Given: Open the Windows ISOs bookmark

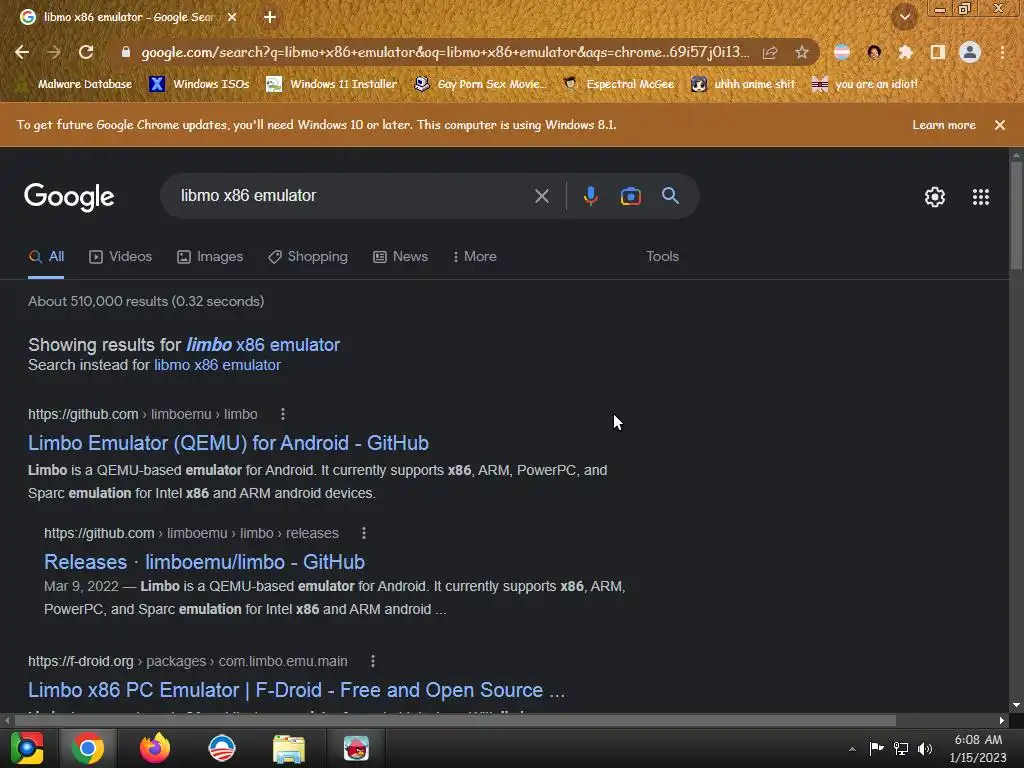Looking at the screenshot, I should [199, 84].
